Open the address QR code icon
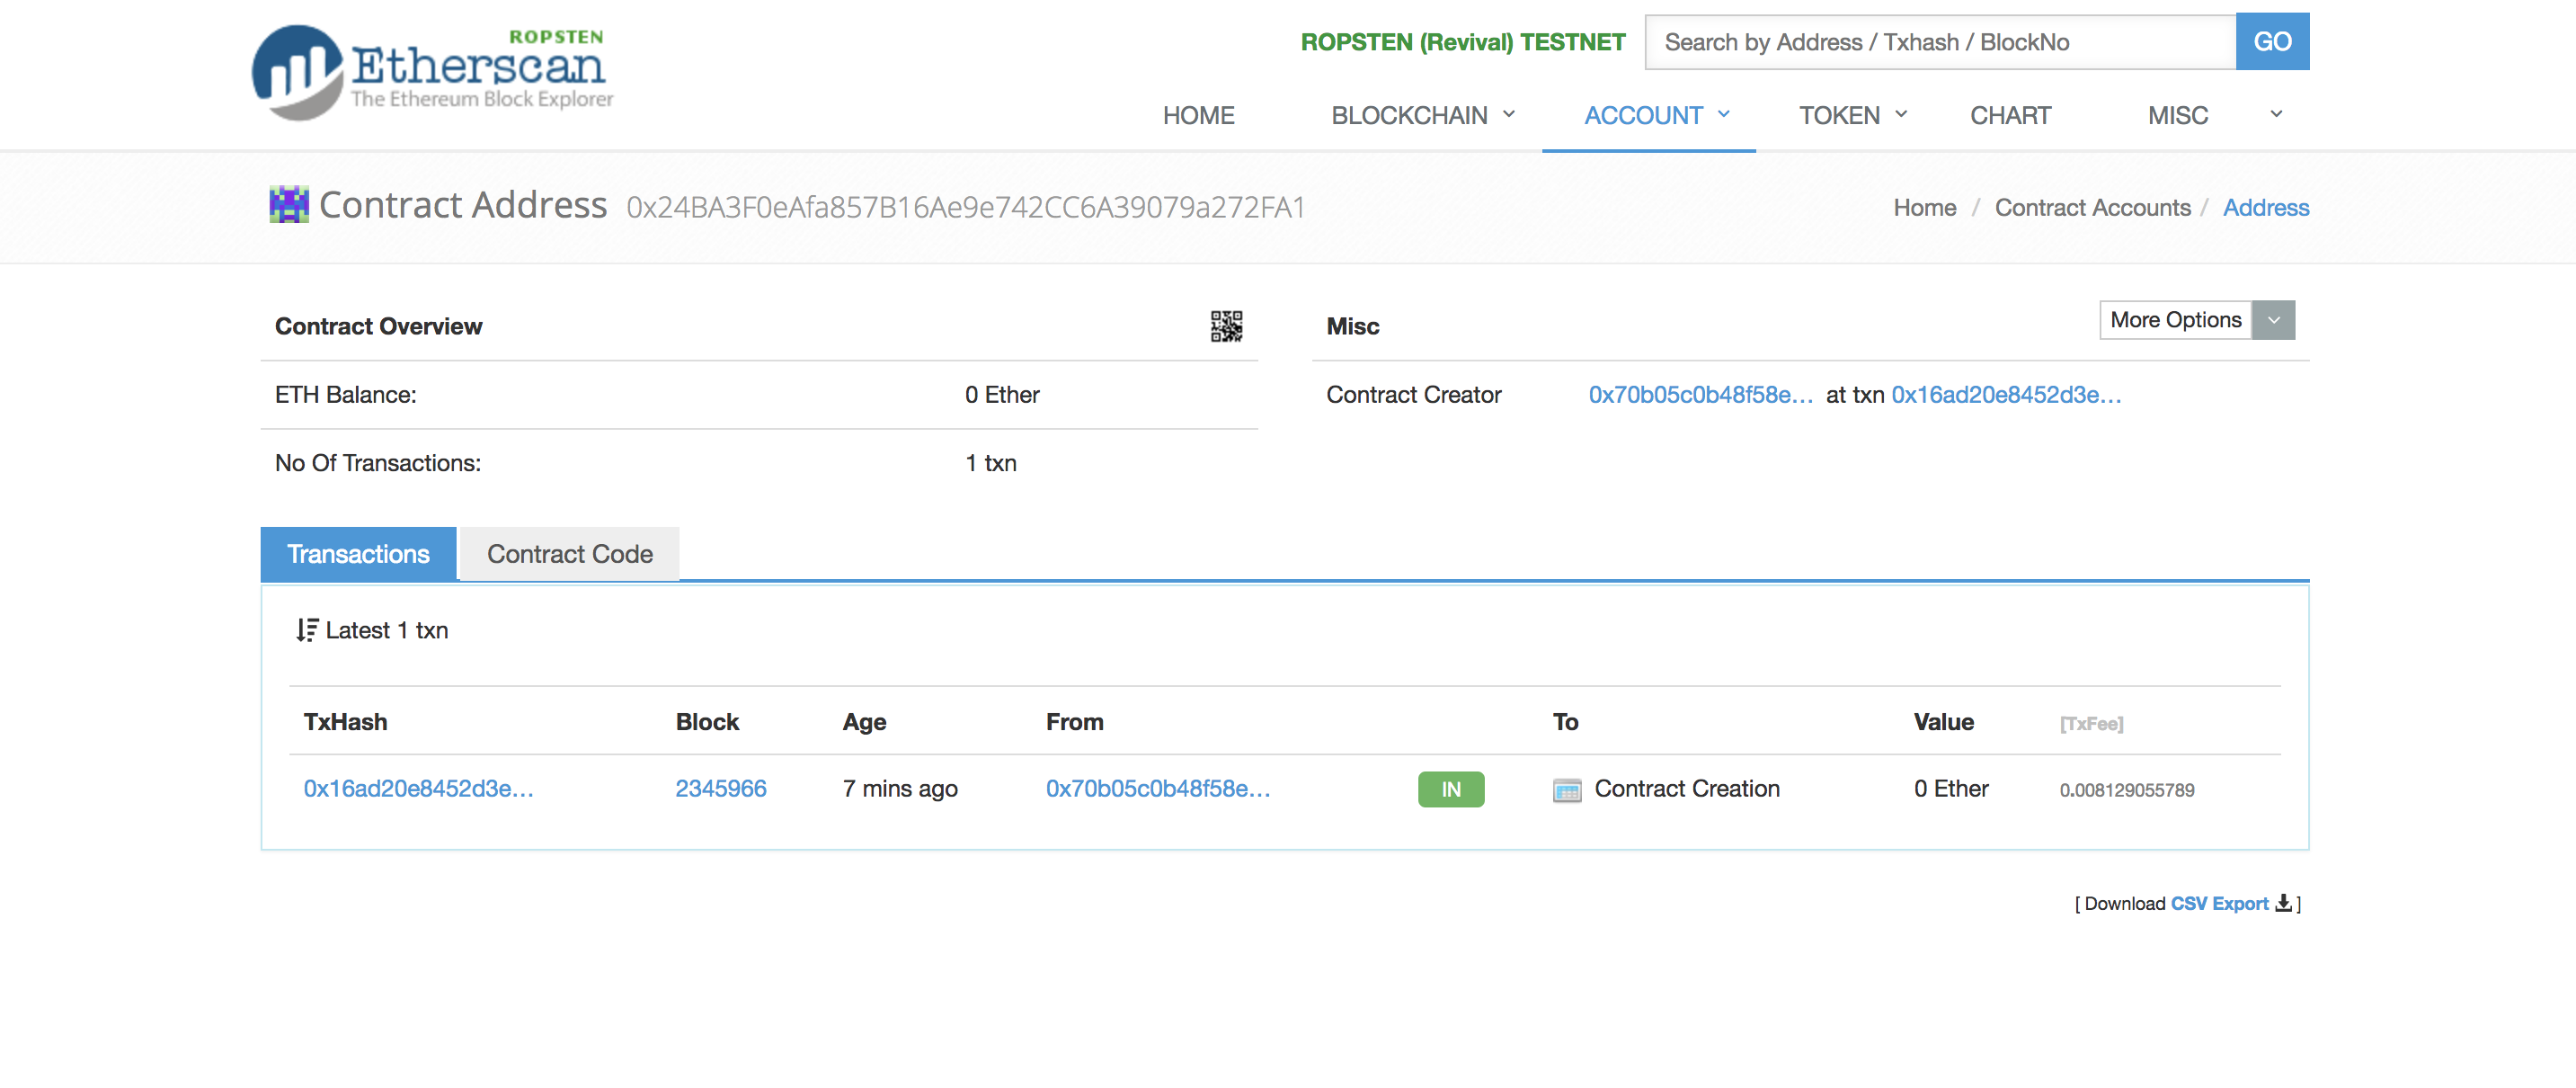The width and height of the screenshot is (2576, 1088). (1226, 326)
